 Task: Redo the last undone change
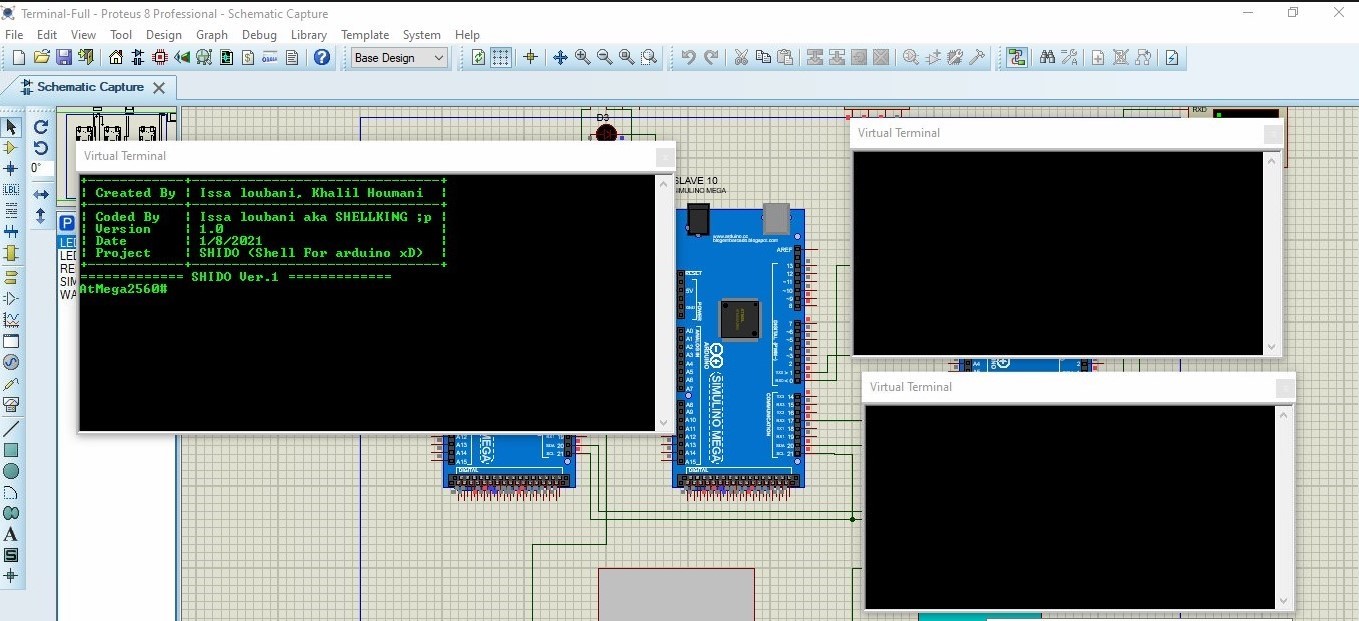coord(711,58)
